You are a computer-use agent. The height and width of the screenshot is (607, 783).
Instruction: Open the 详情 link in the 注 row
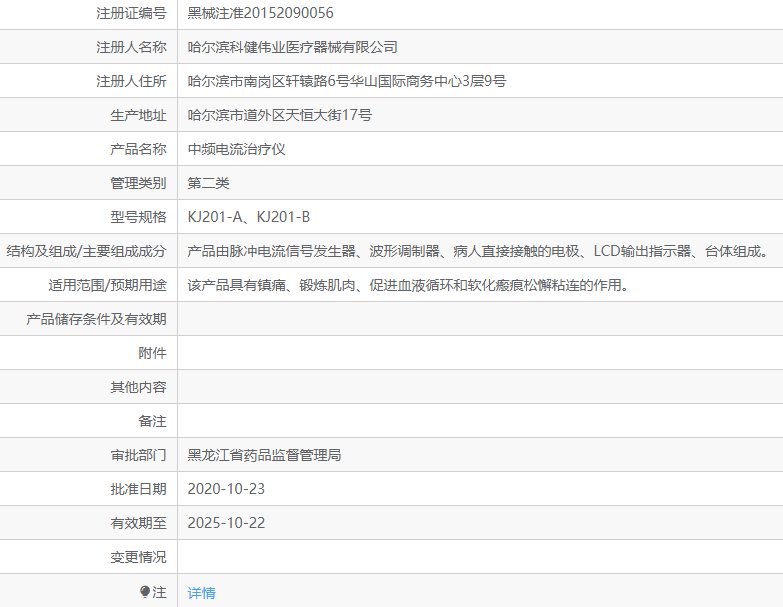coord(201,593)
